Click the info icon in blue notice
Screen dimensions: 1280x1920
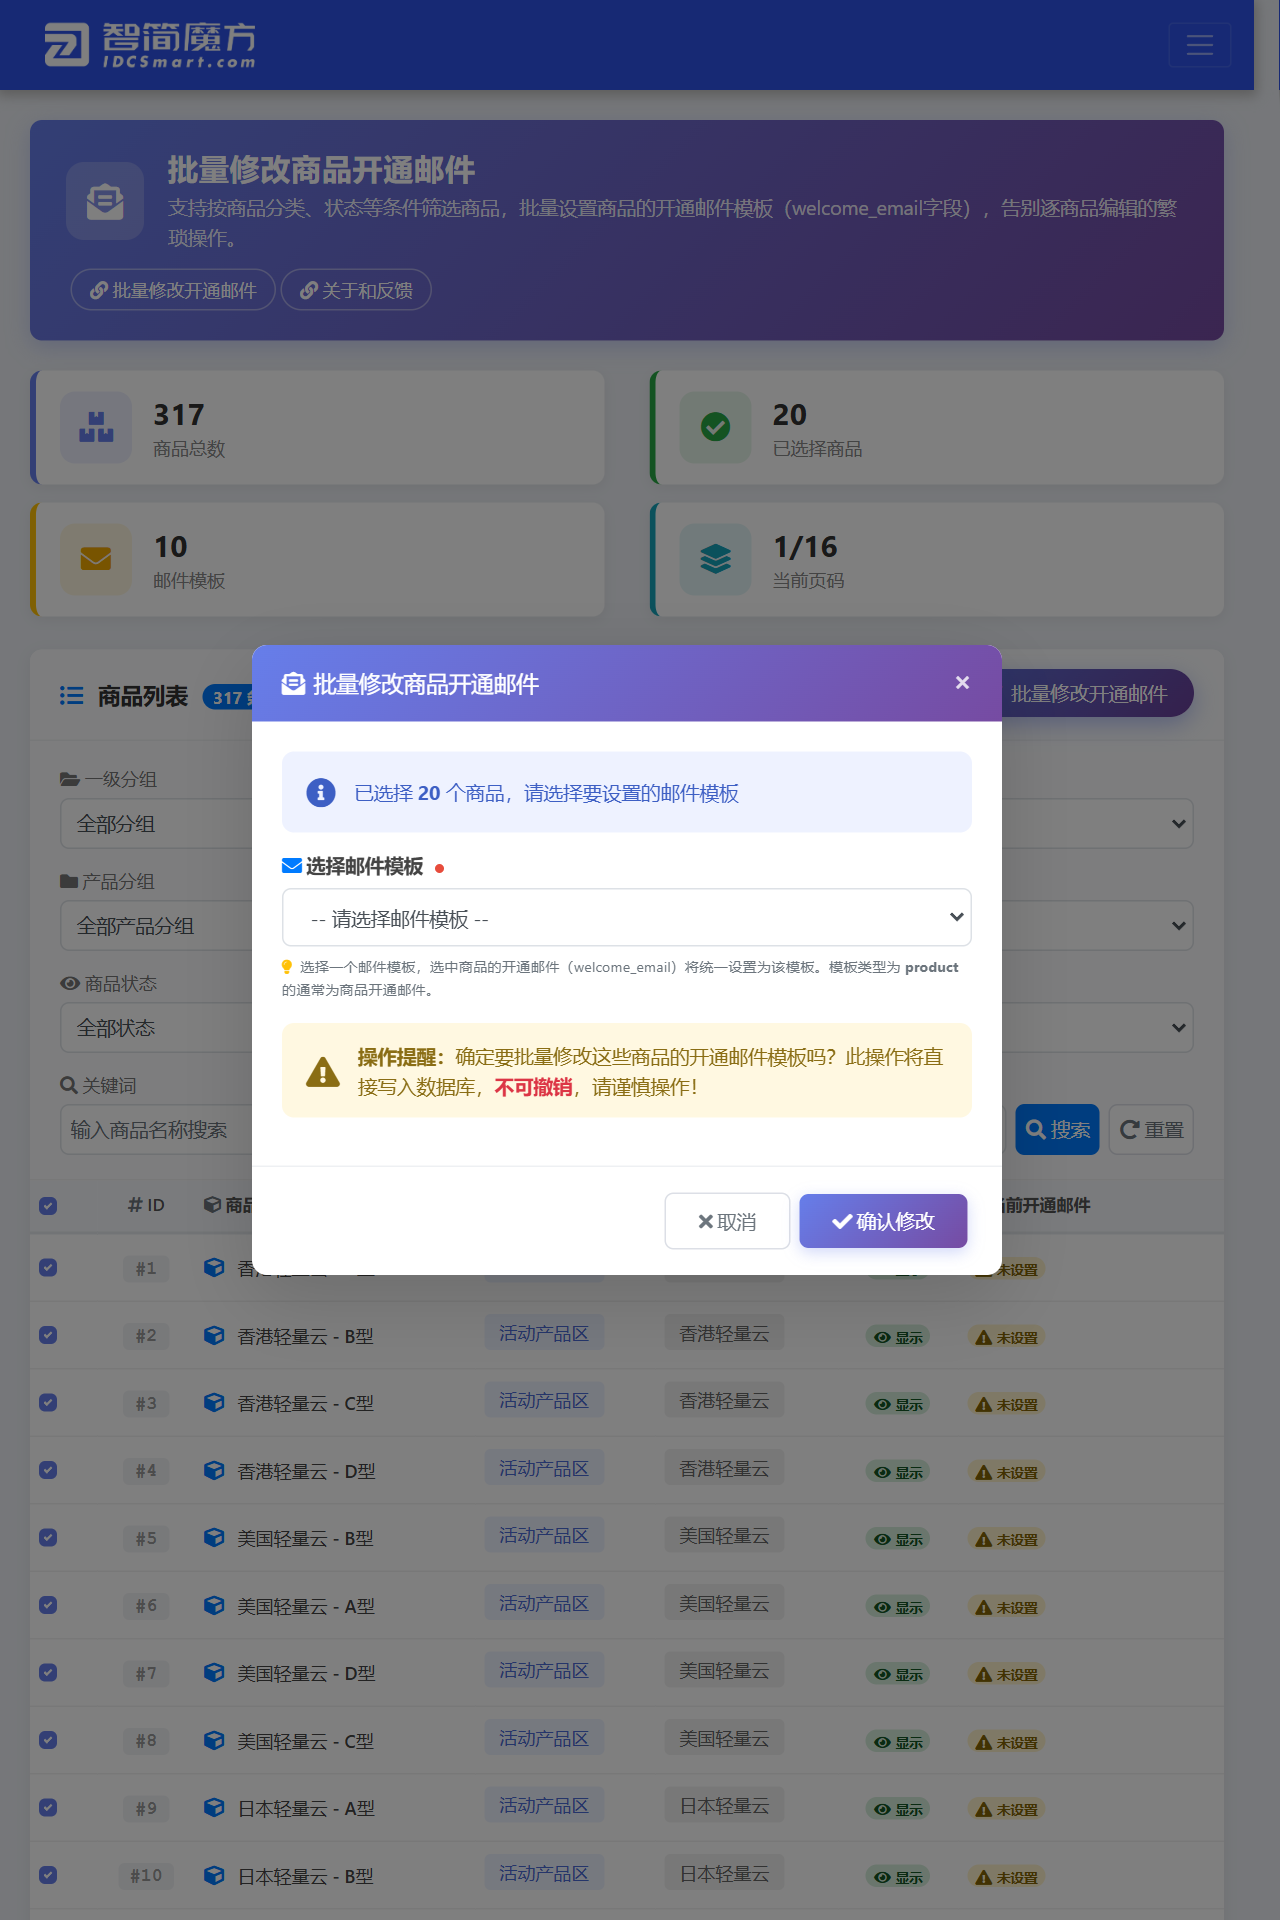point(320,793)
